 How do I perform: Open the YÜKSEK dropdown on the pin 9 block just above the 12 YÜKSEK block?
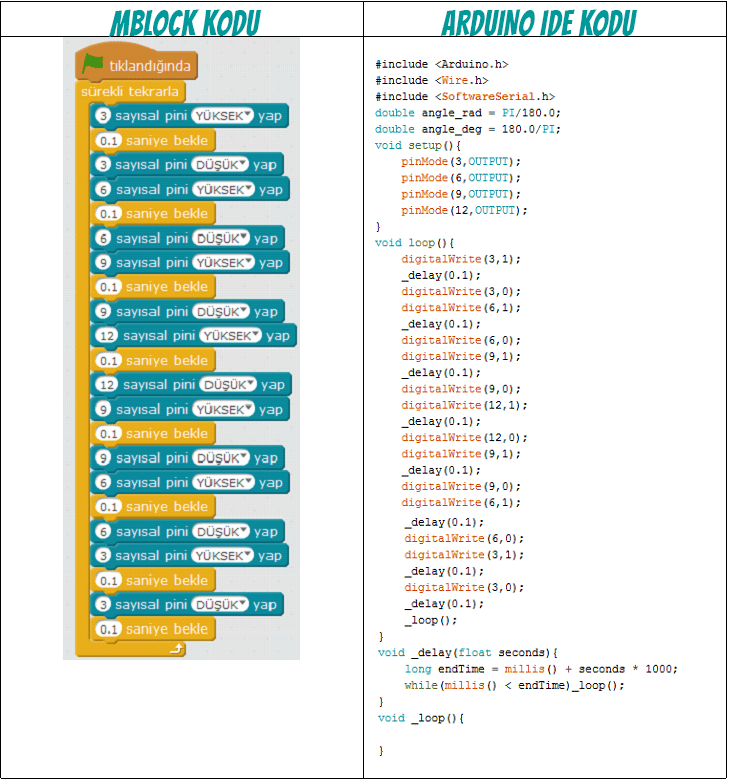pyautogui.click(x=223, y=263)
